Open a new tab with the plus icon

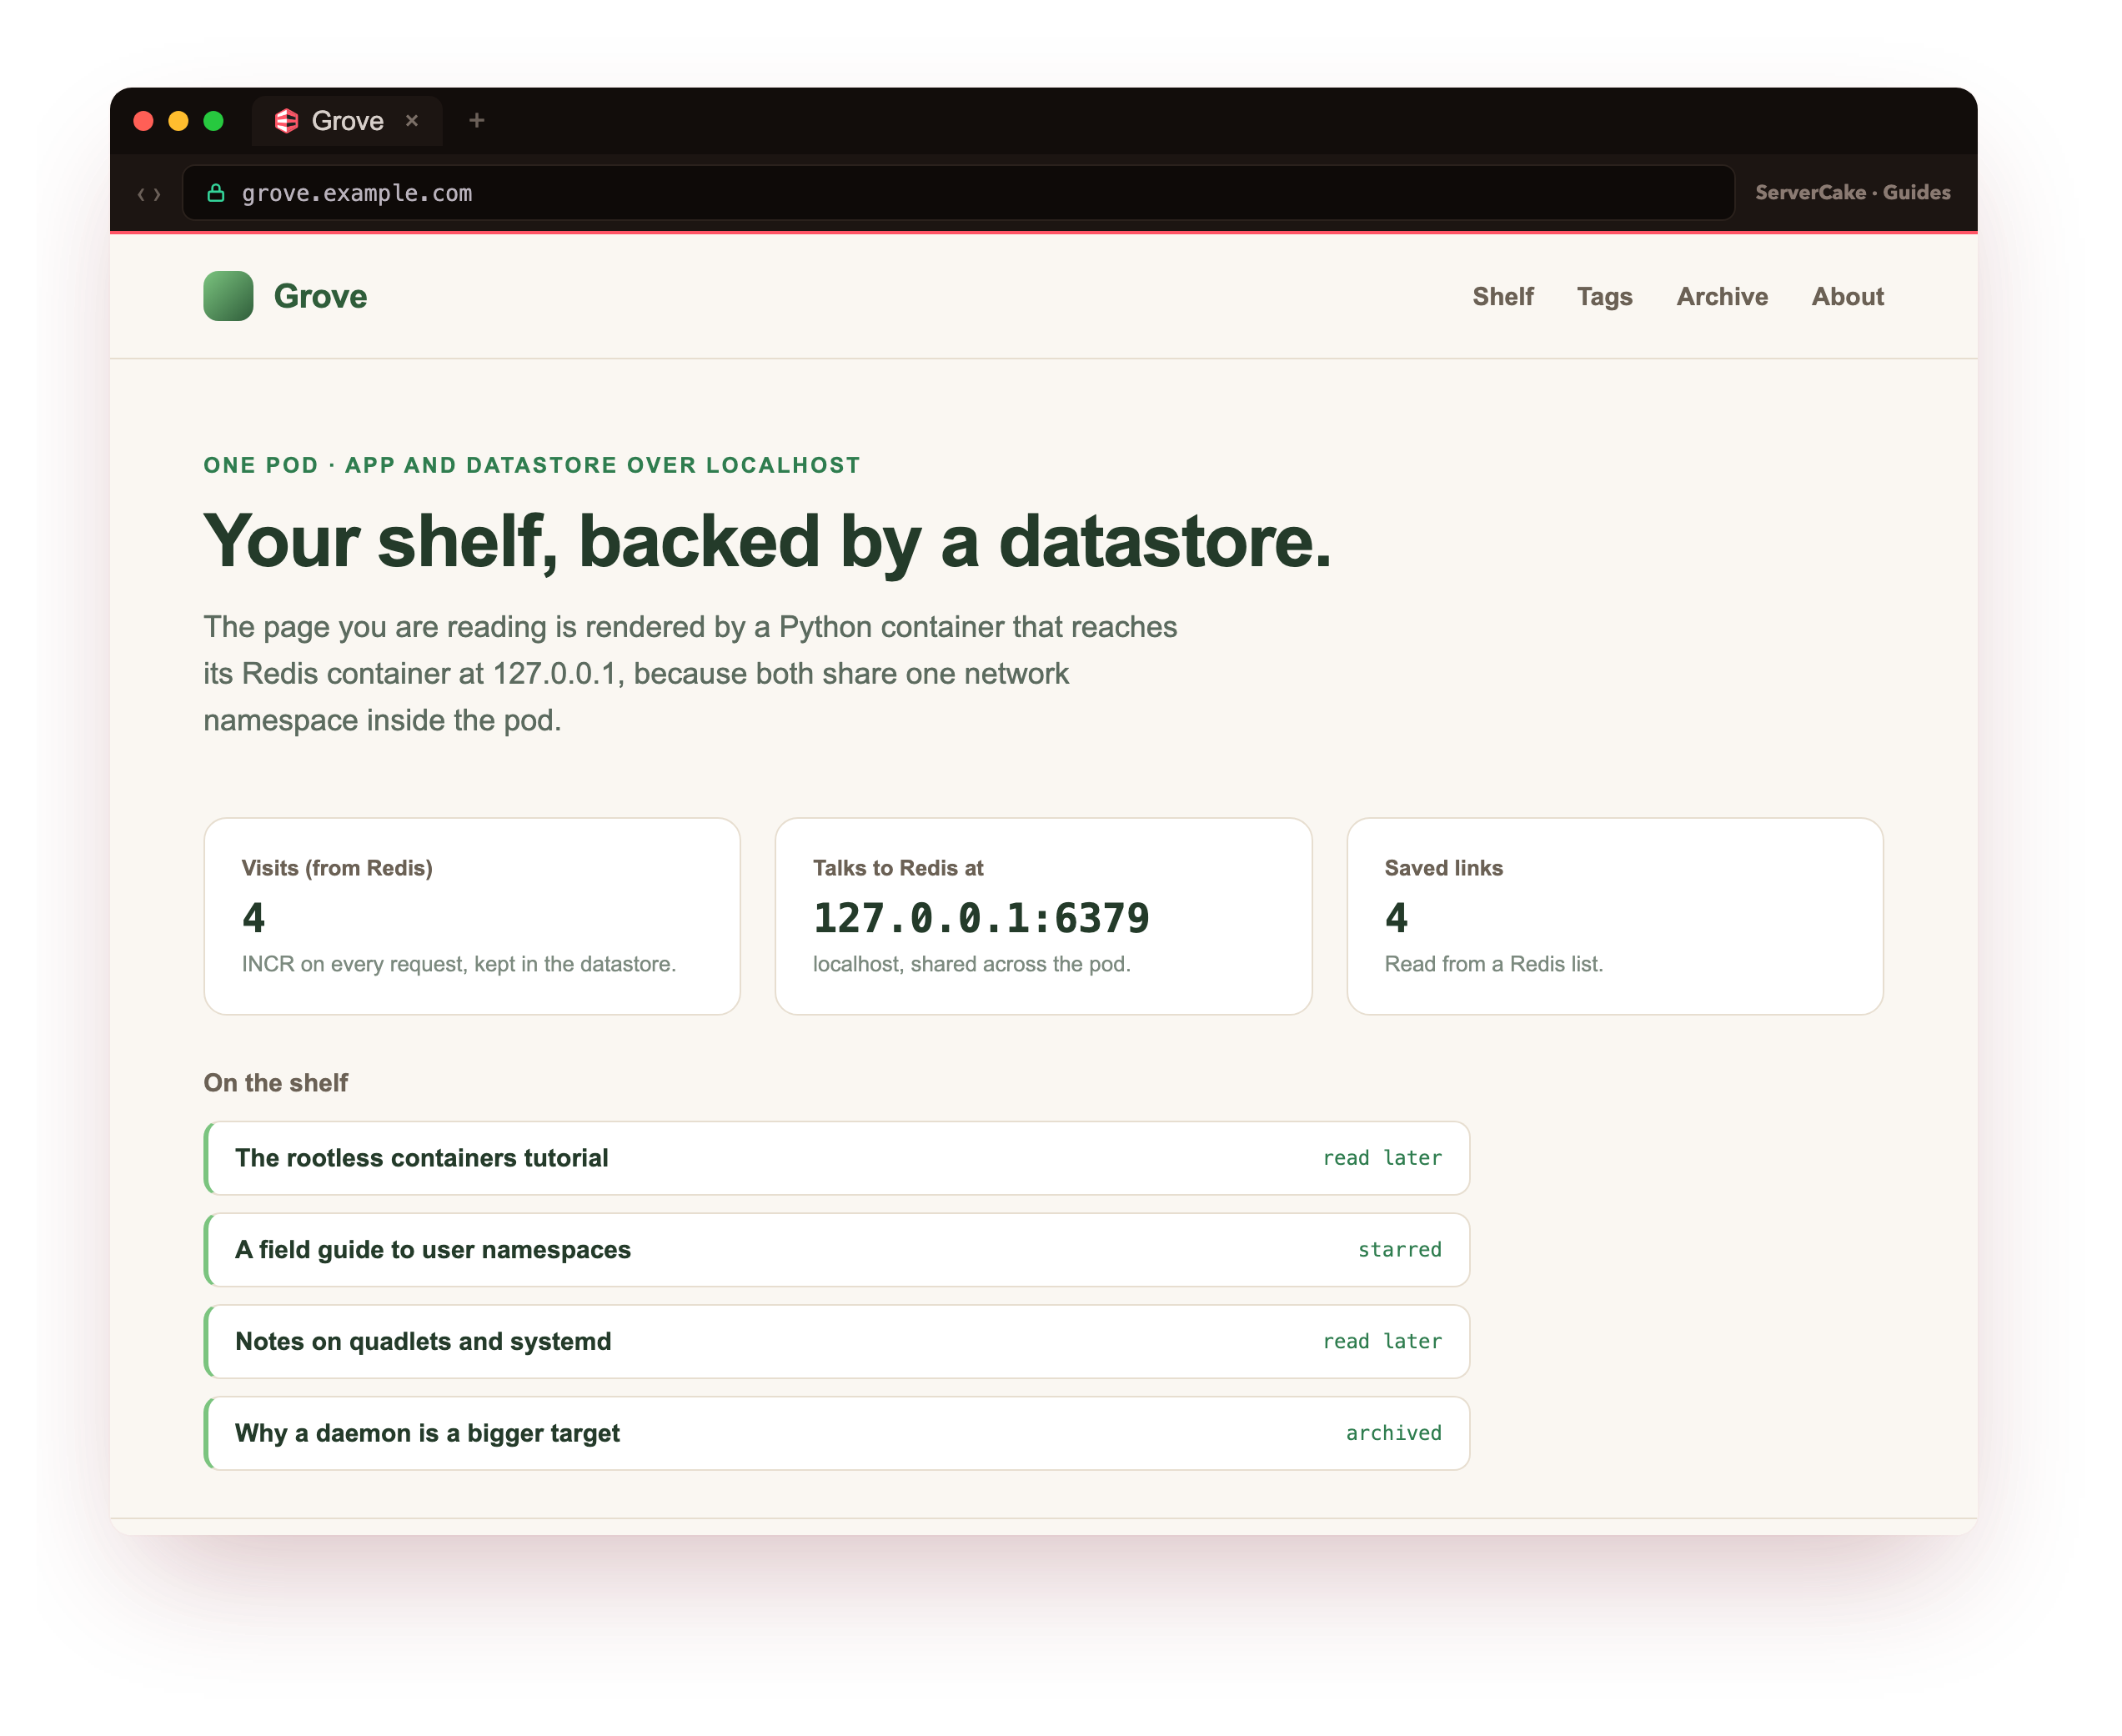pos(477,121)
